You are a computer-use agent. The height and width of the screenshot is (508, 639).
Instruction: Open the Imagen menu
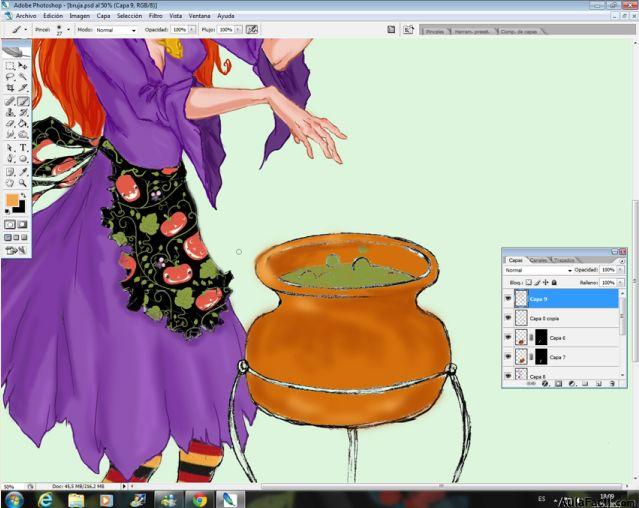pos(79,16)
